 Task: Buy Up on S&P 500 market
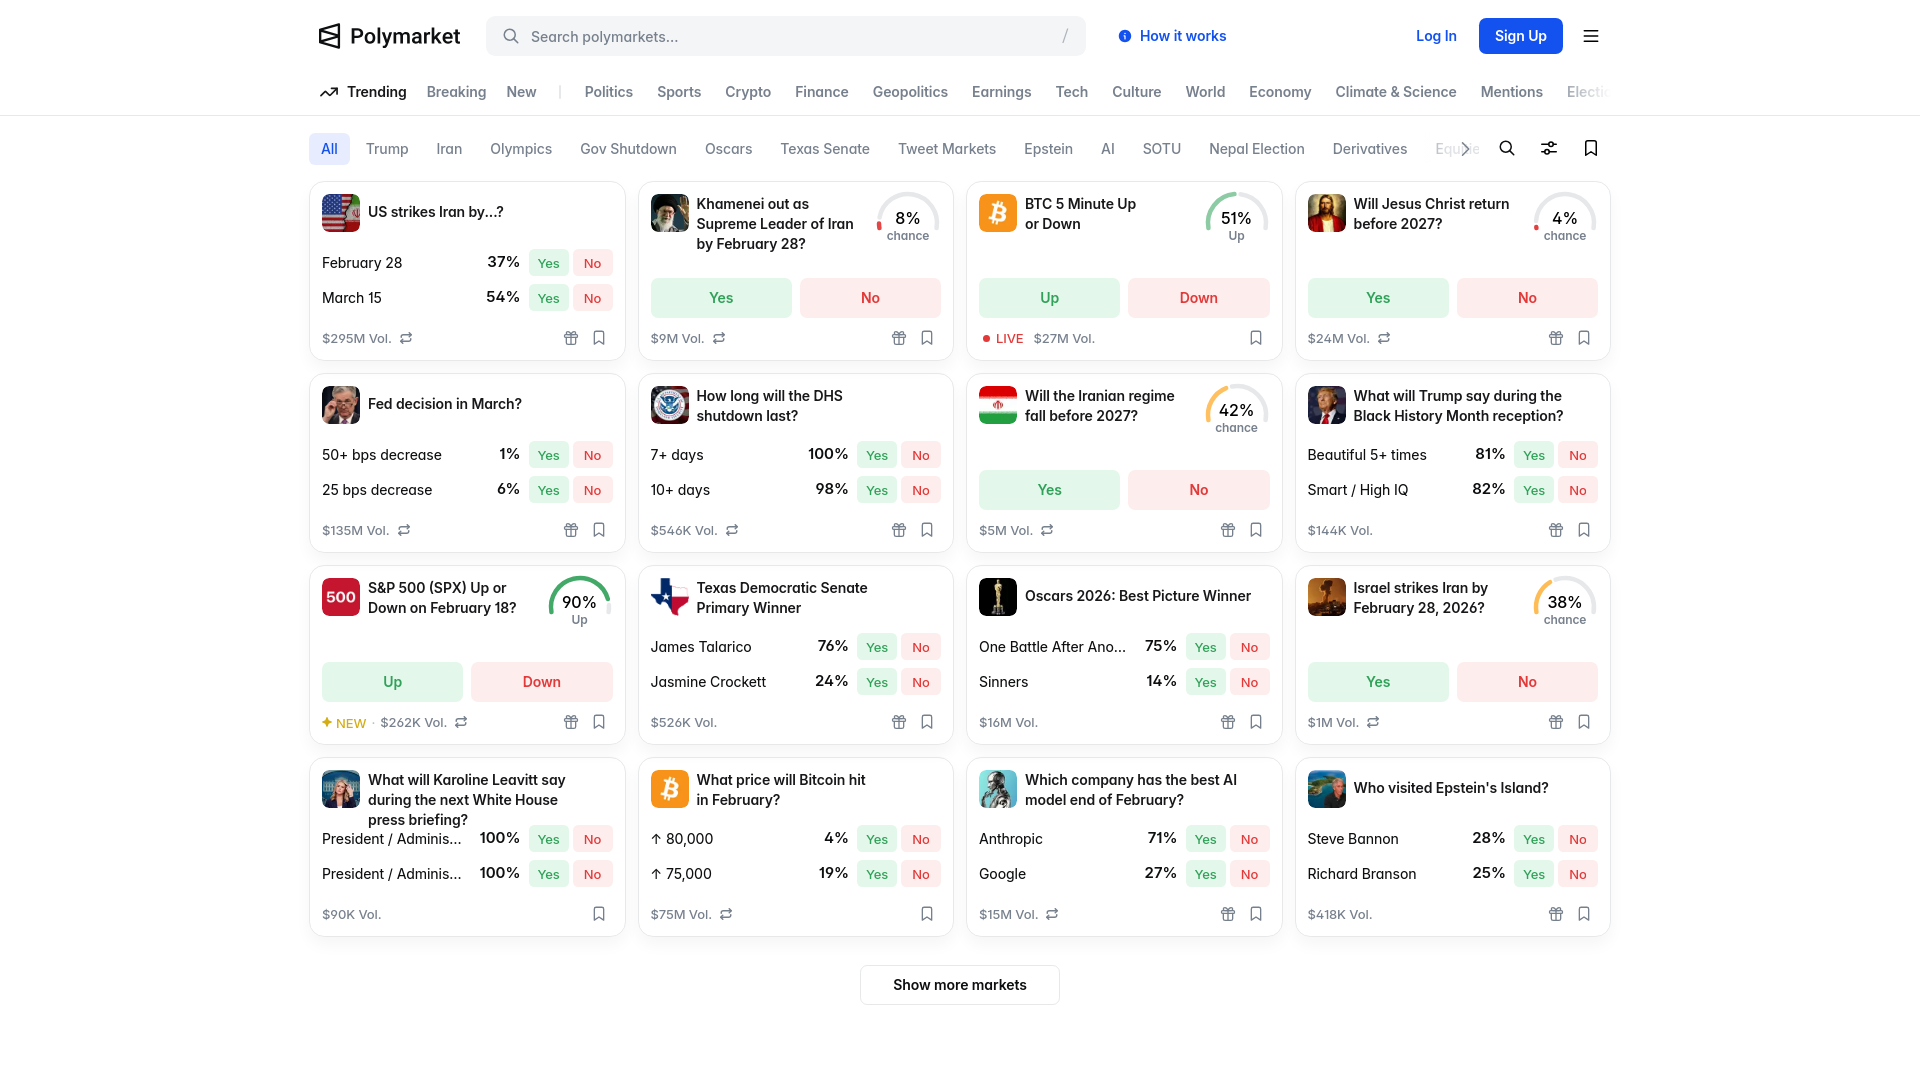click(x=392, y=682)
